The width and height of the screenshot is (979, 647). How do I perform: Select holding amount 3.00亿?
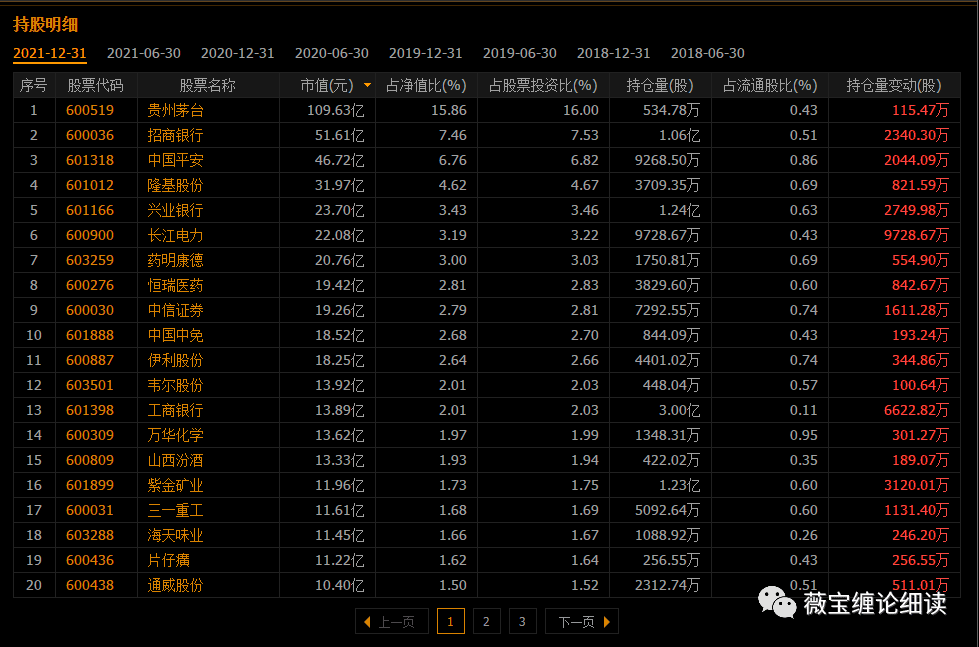tap(679, 410)
